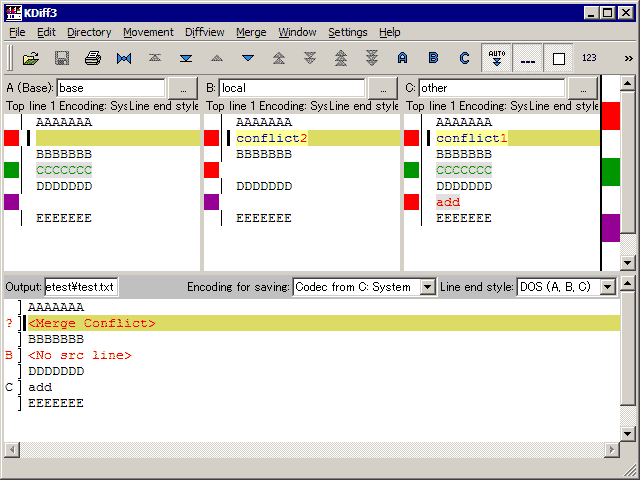Open the Edit menu
The width and height of the screenshot is (640, 480).
pos(46,32)
